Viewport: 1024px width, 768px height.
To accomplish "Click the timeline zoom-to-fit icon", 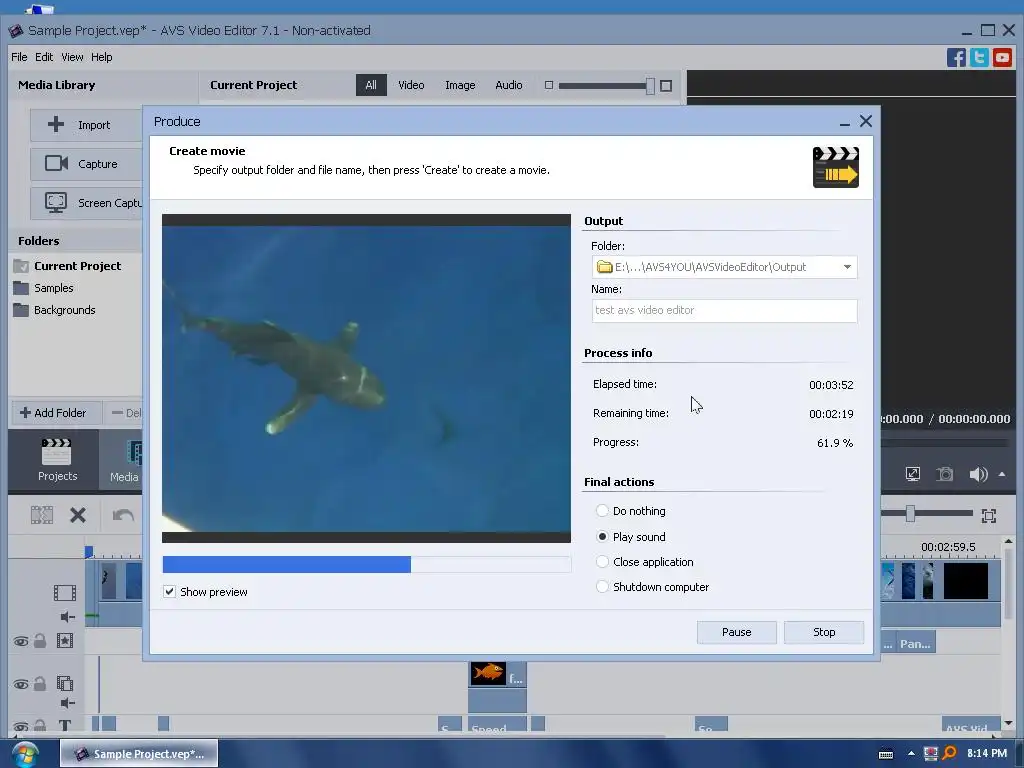I will tap(989, 516).
